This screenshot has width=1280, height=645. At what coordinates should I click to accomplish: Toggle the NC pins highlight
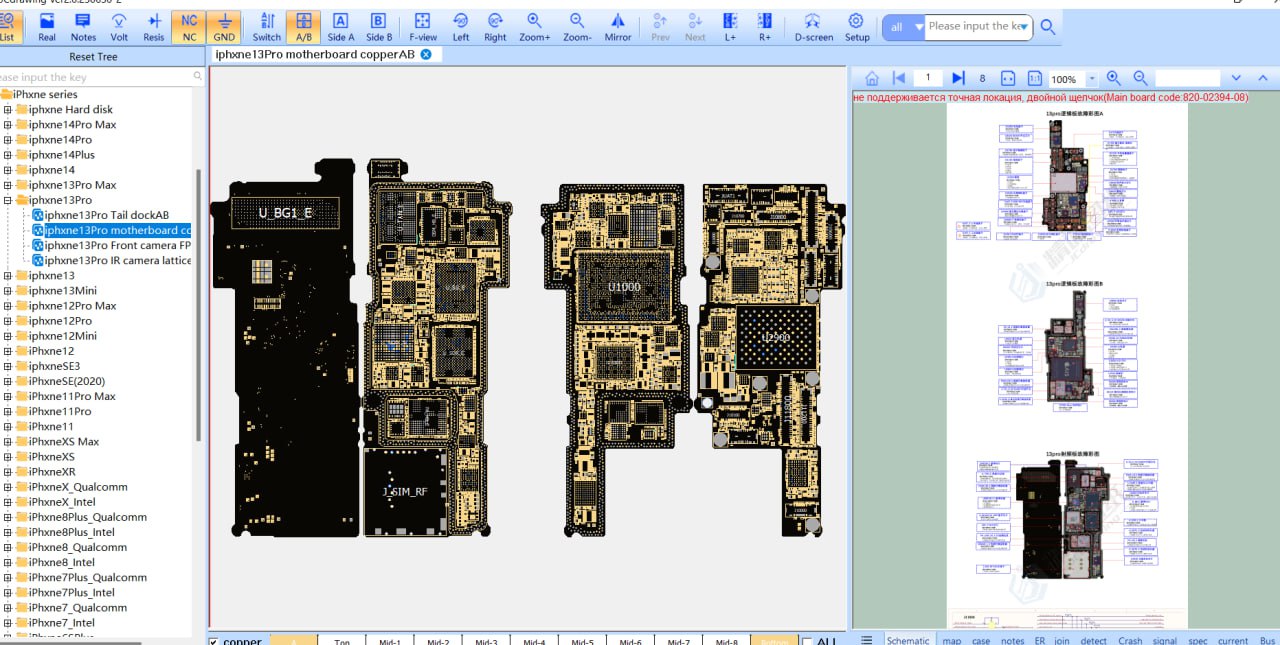[189, 27]
